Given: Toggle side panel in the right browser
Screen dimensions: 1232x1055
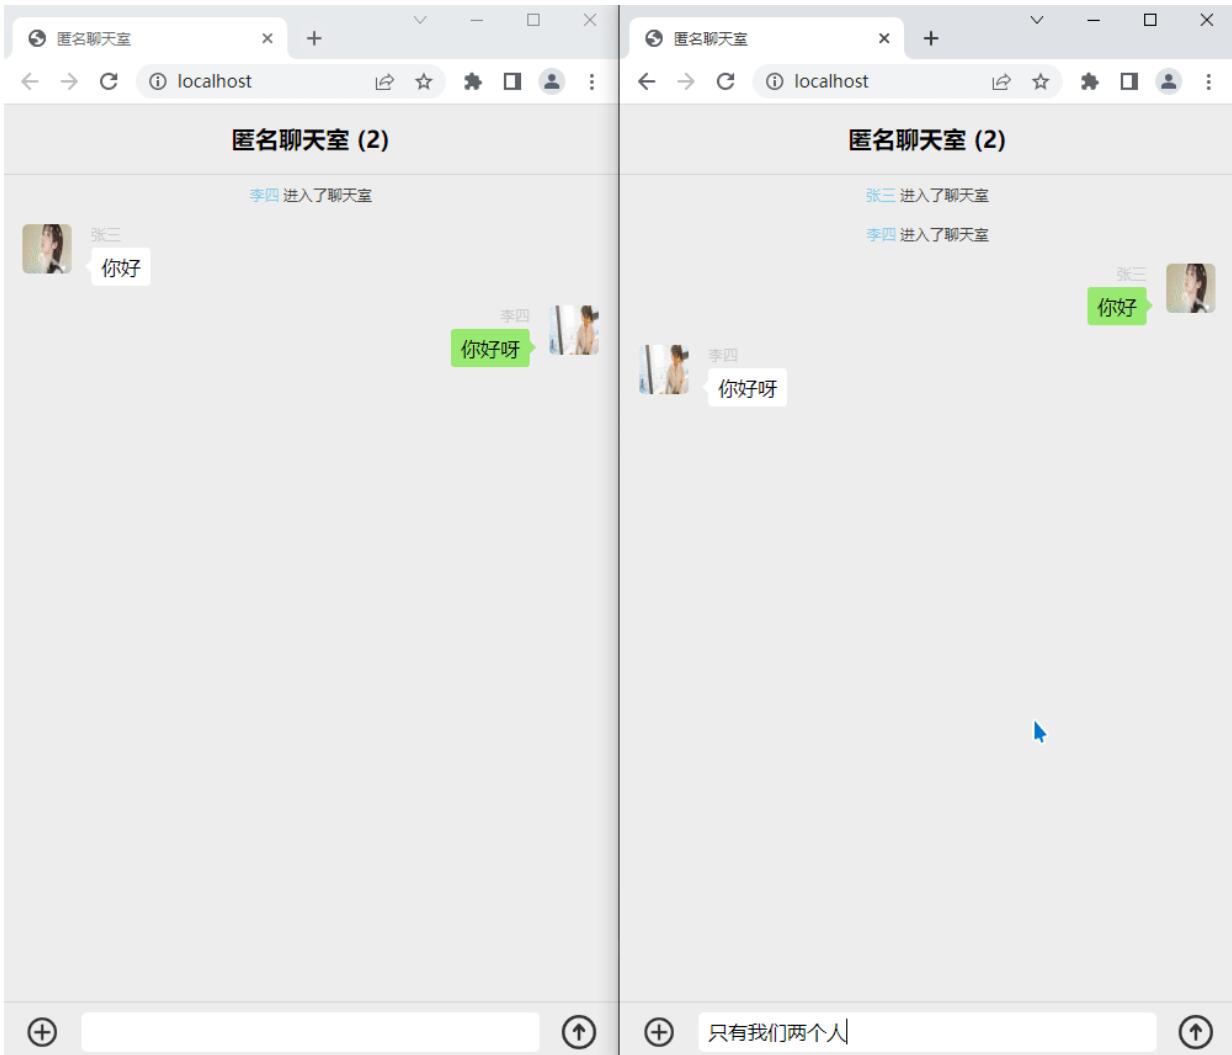Looking at the screenshot, I should (1129, 82).
